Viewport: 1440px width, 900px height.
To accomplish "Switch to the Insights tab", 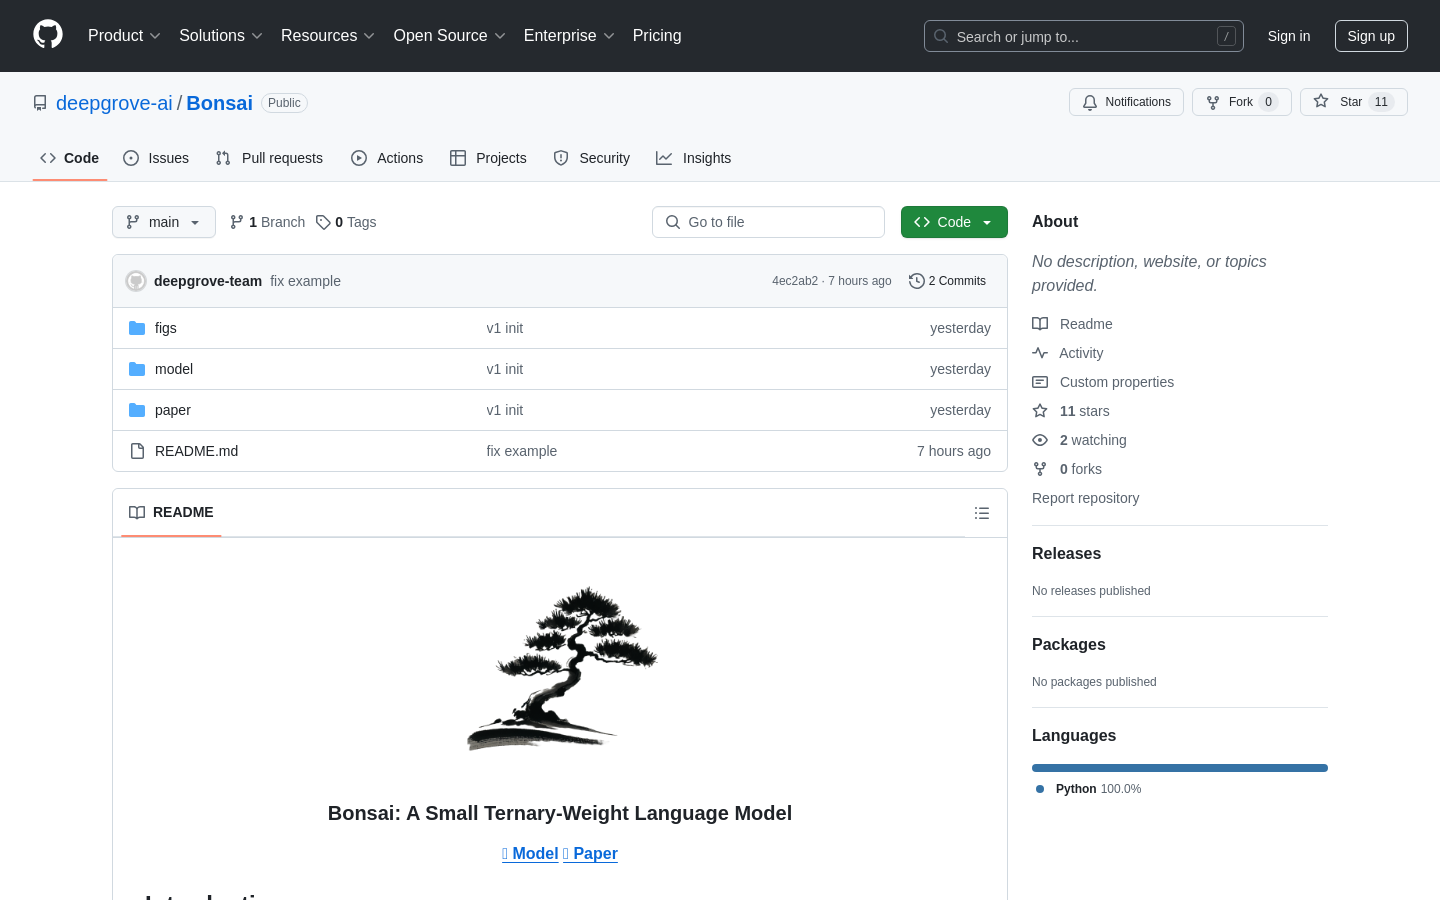I will pos(693,158).
